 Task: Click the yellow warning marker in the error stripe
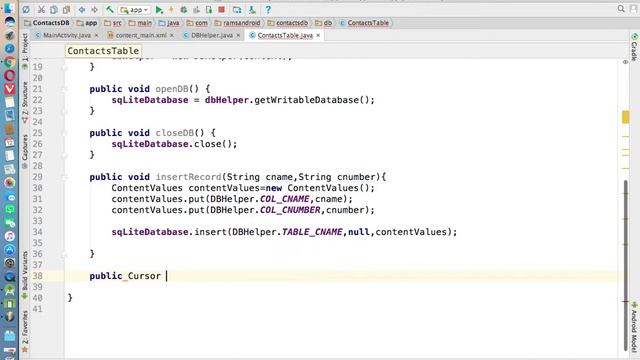(x=625, y=117)
